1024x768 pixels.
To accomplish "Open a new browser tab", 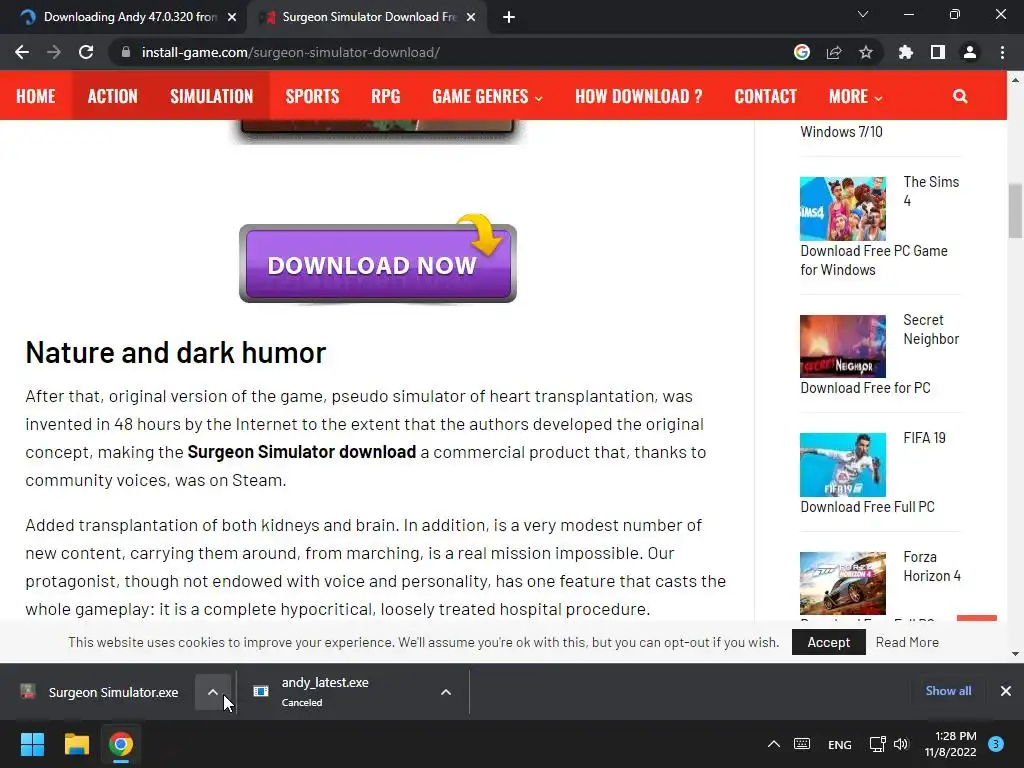I will (509, 18).
